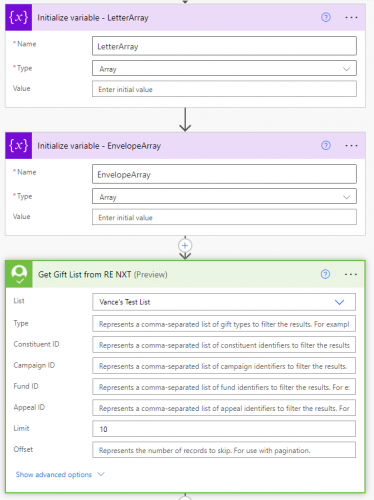Click the Constituent ID field

point(224,345)
